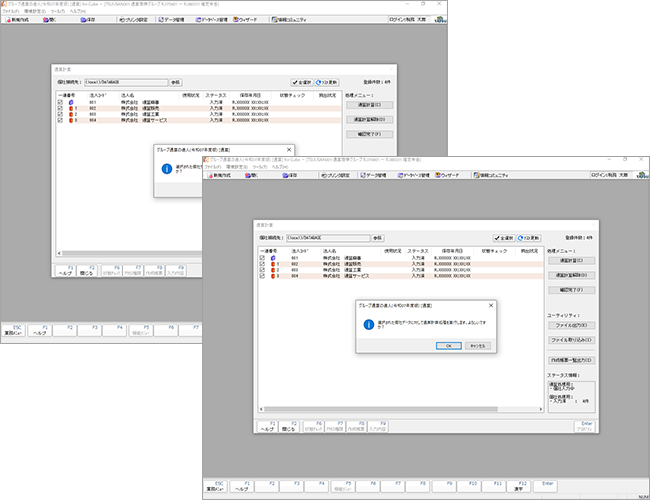Image resolution: width=650 pixels, height=500 pixels.
Task: Click ファイル取り込み button under ユーティリティ
Action: [571, 340]
